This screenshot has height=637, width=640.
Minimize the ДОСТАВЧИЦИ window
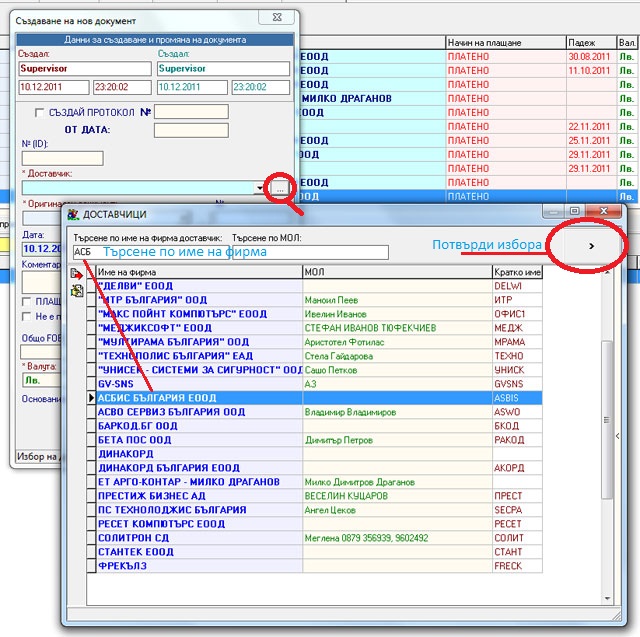click(x=553, y=211)
